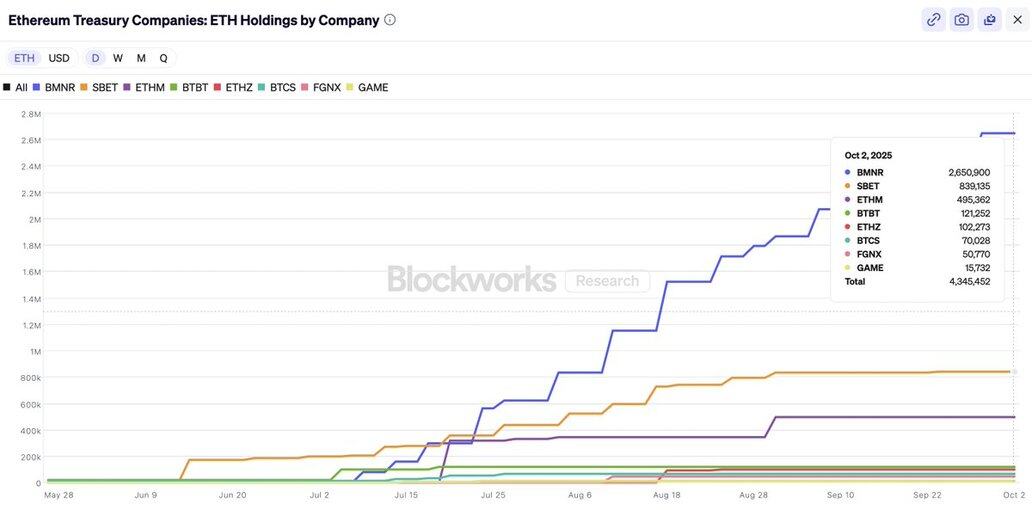Click the info icon beside chart title
The height and width of the screenshot is (510, 1032).
click(390, 20)
